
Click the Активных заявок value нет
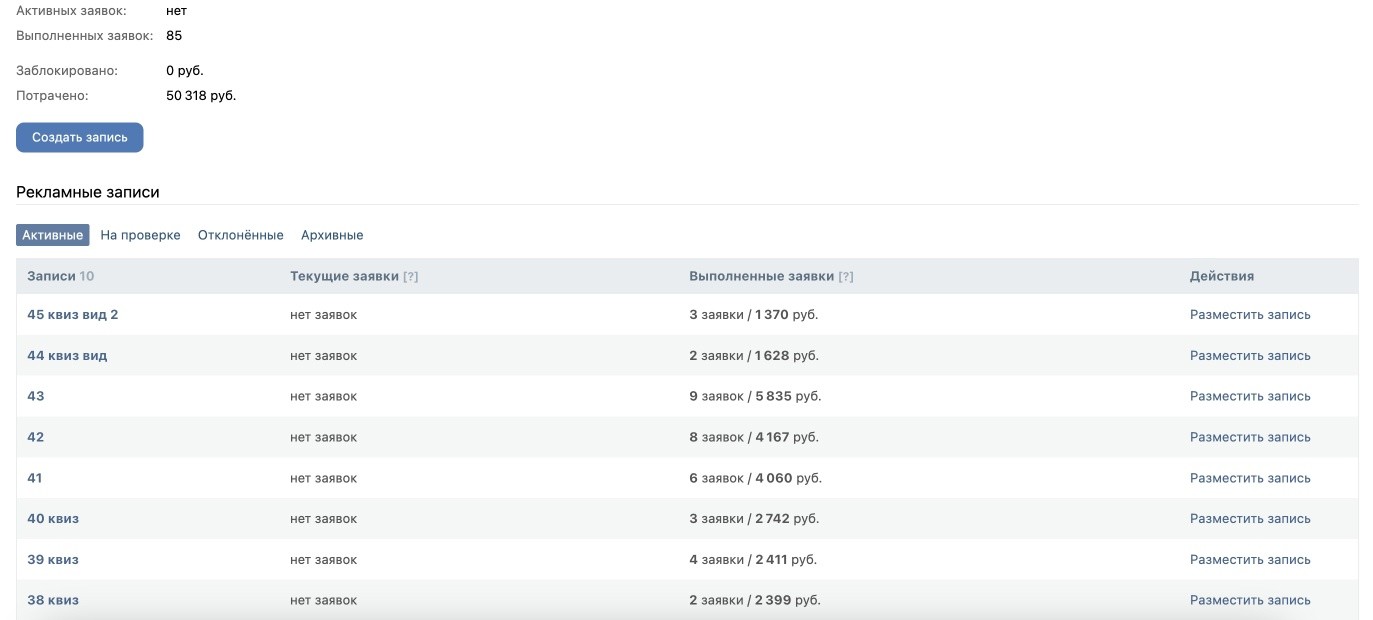176,11
